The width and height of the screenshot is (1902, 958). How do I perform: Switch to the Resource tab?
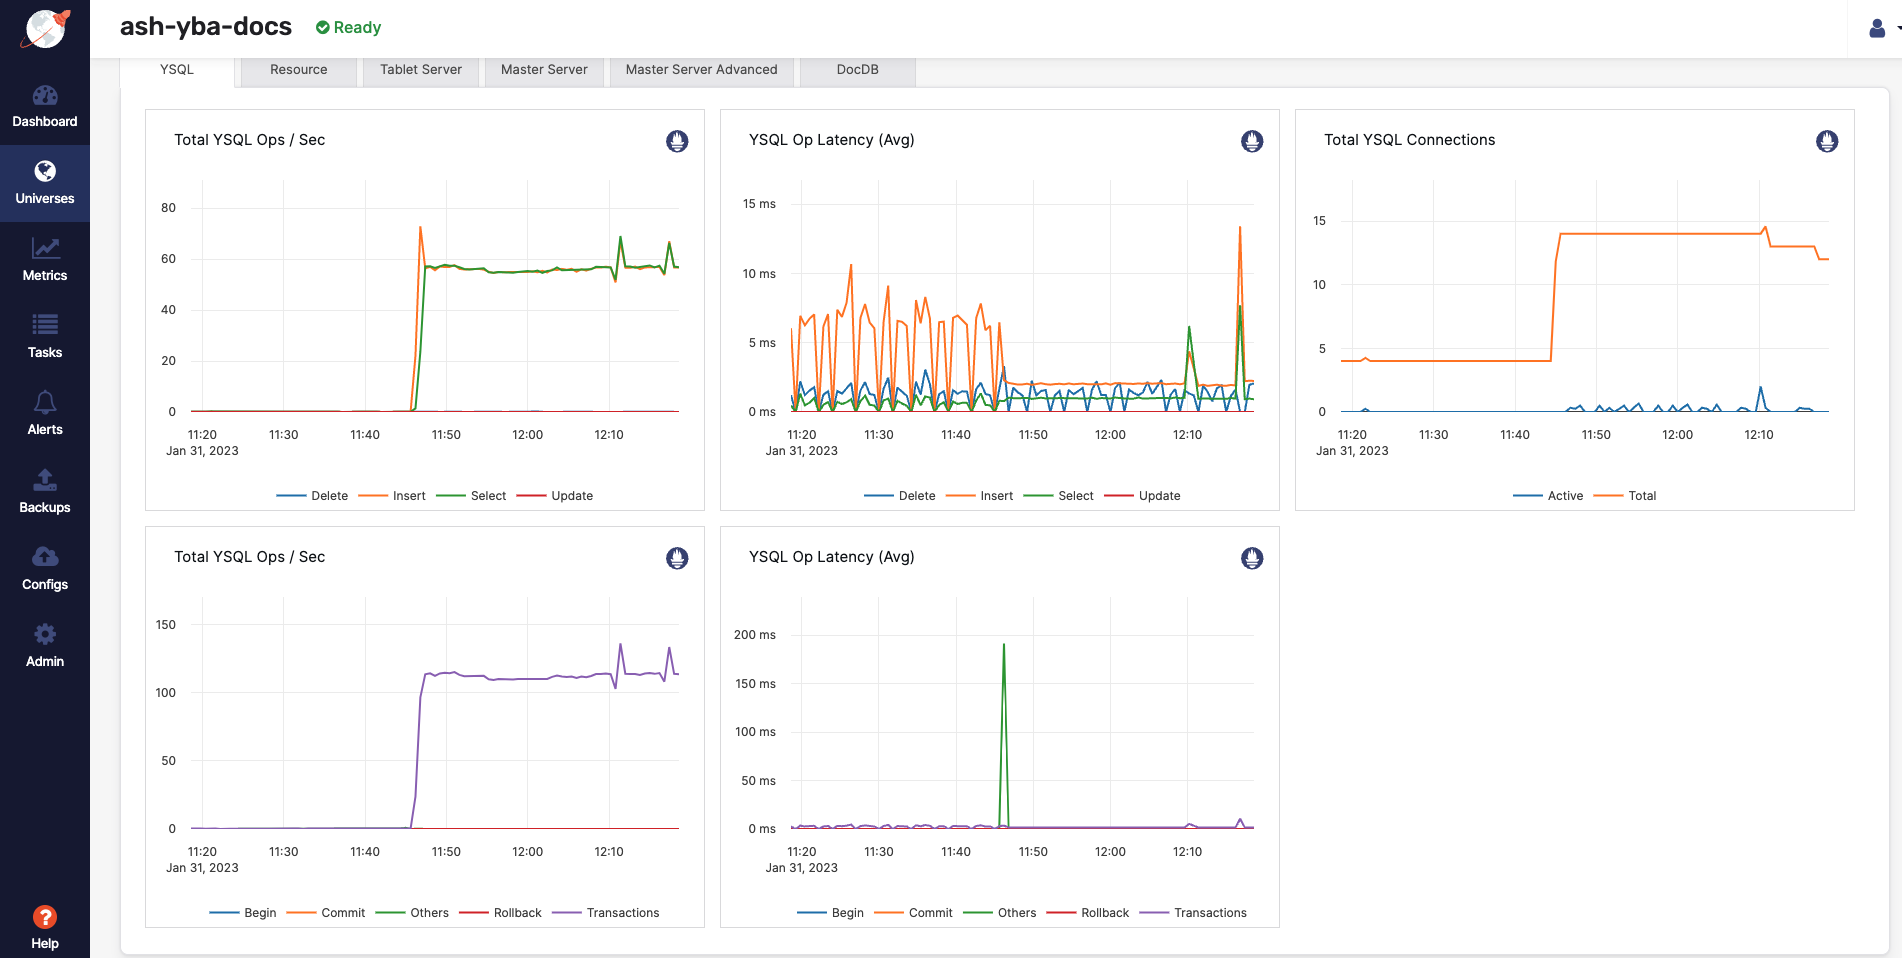pyautogui.click(x=297, y=70)
